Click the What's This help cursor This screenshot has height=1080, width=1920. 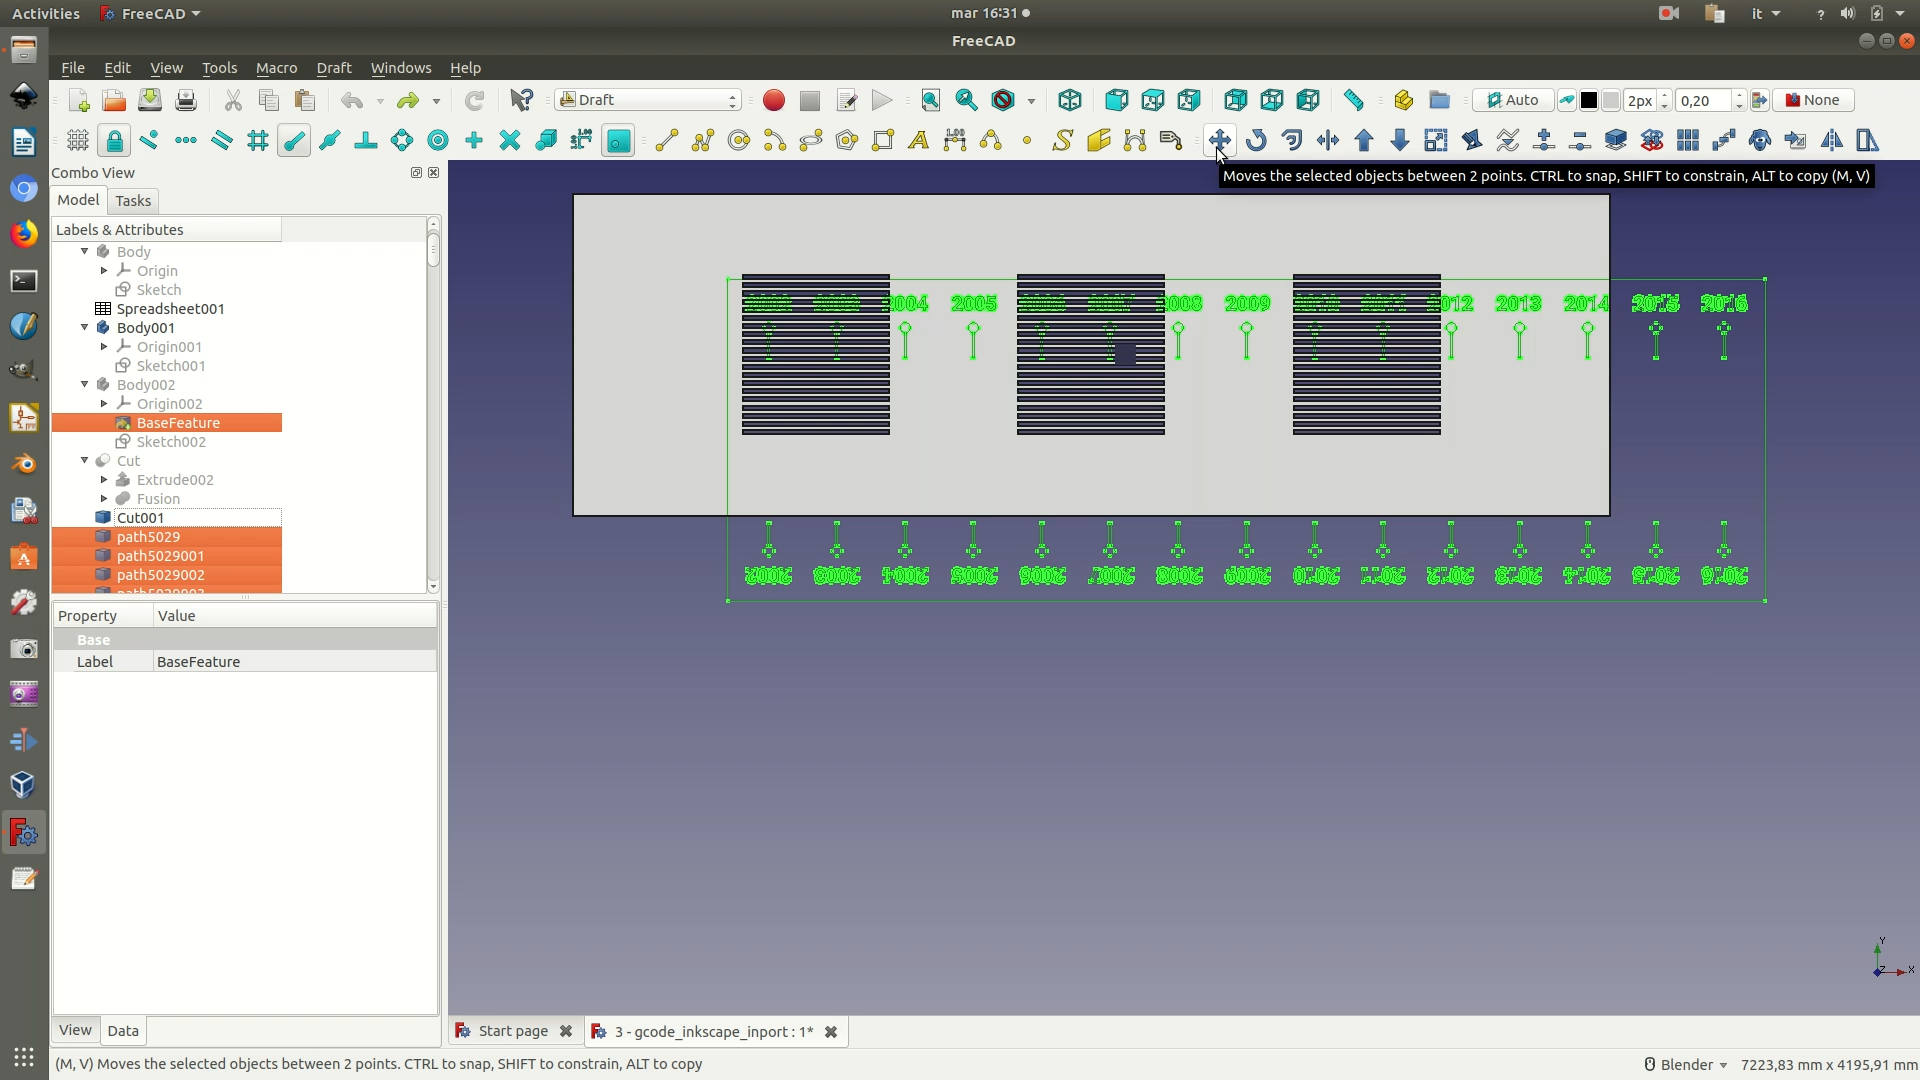pos(522,100)
